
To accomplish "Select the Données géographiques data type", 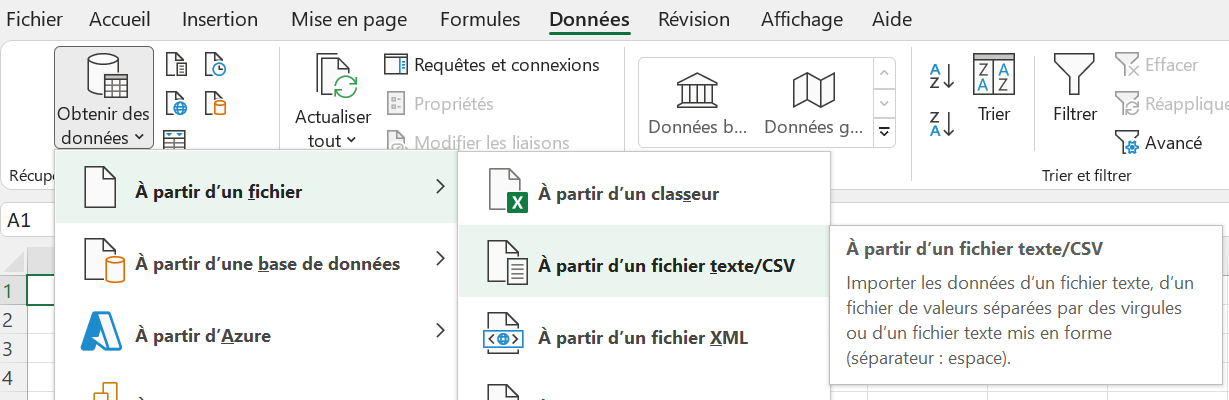I will pos(813,103).
